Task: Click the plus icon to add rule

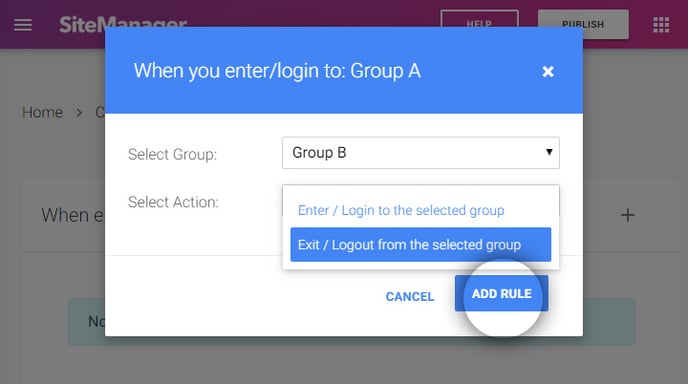Action: [x=627, y=215]
